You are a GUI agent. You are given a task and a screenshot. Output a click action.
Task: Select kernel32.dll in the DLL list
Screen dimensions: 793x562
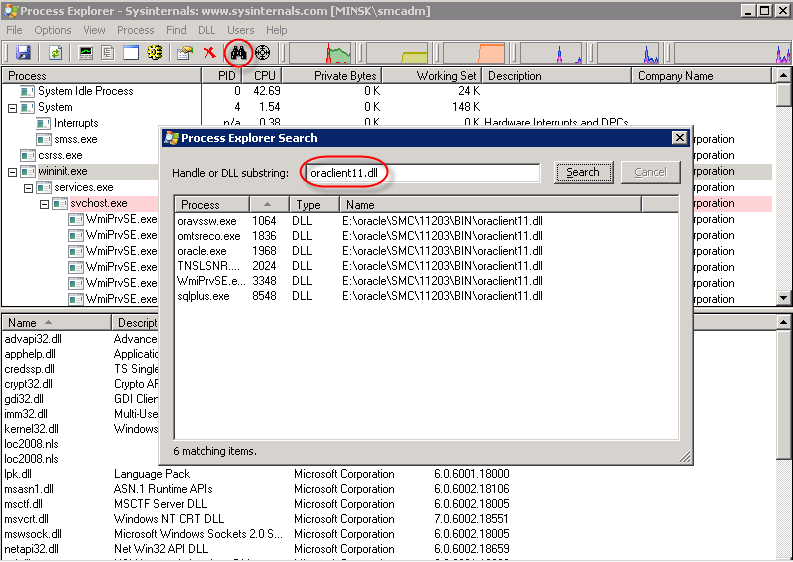coord(31,429)
